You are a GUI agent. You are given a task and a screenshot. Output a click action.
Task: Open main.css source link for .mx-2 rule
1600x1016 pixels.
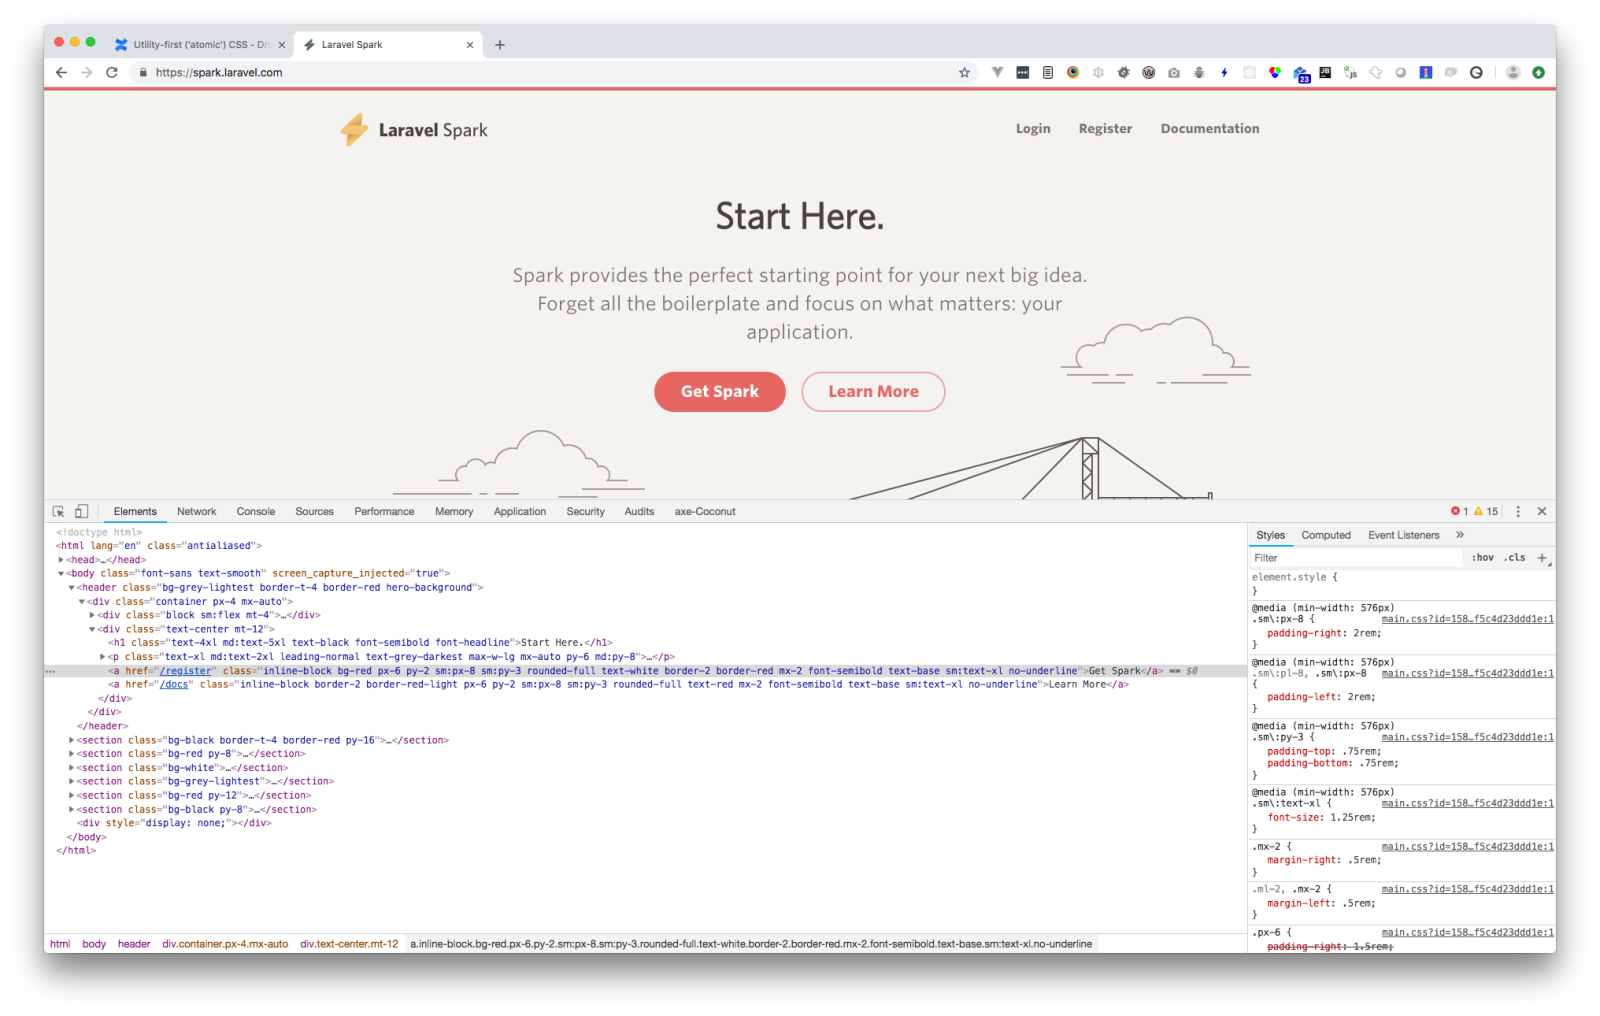click(x=1468, y=847)
